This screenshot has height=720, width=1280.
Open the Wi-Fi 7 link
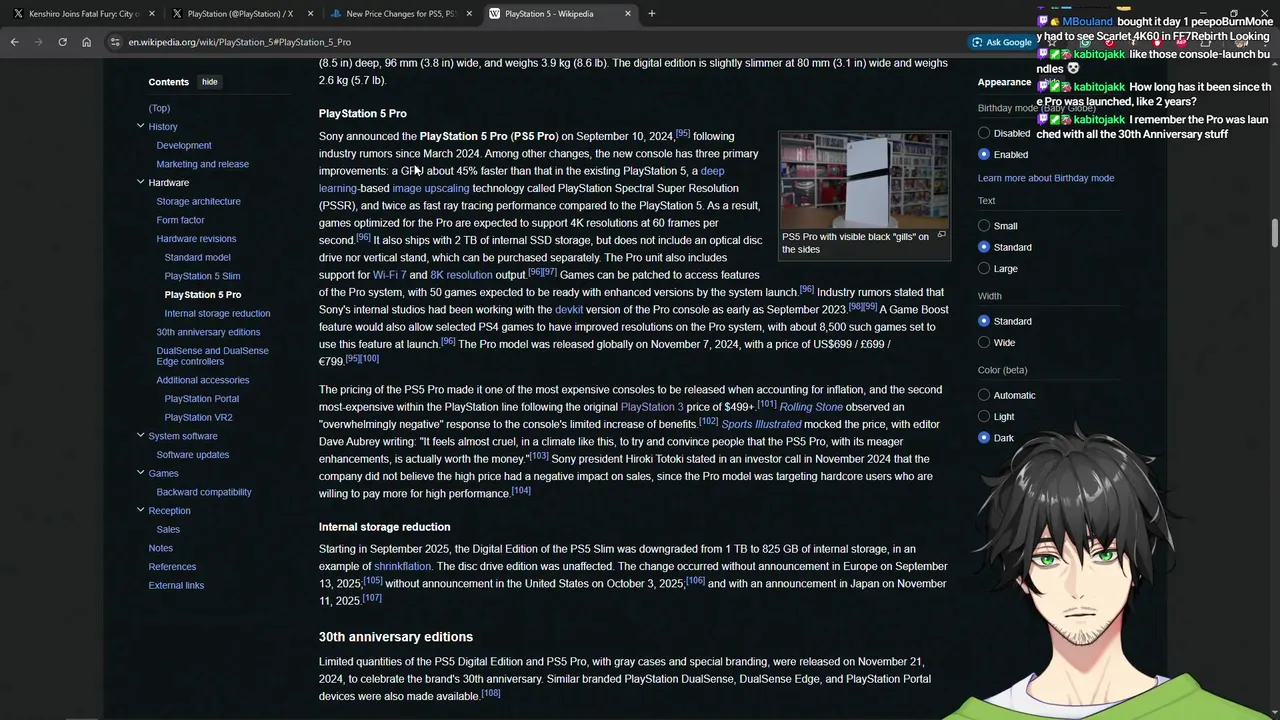(x=389, y=275)
